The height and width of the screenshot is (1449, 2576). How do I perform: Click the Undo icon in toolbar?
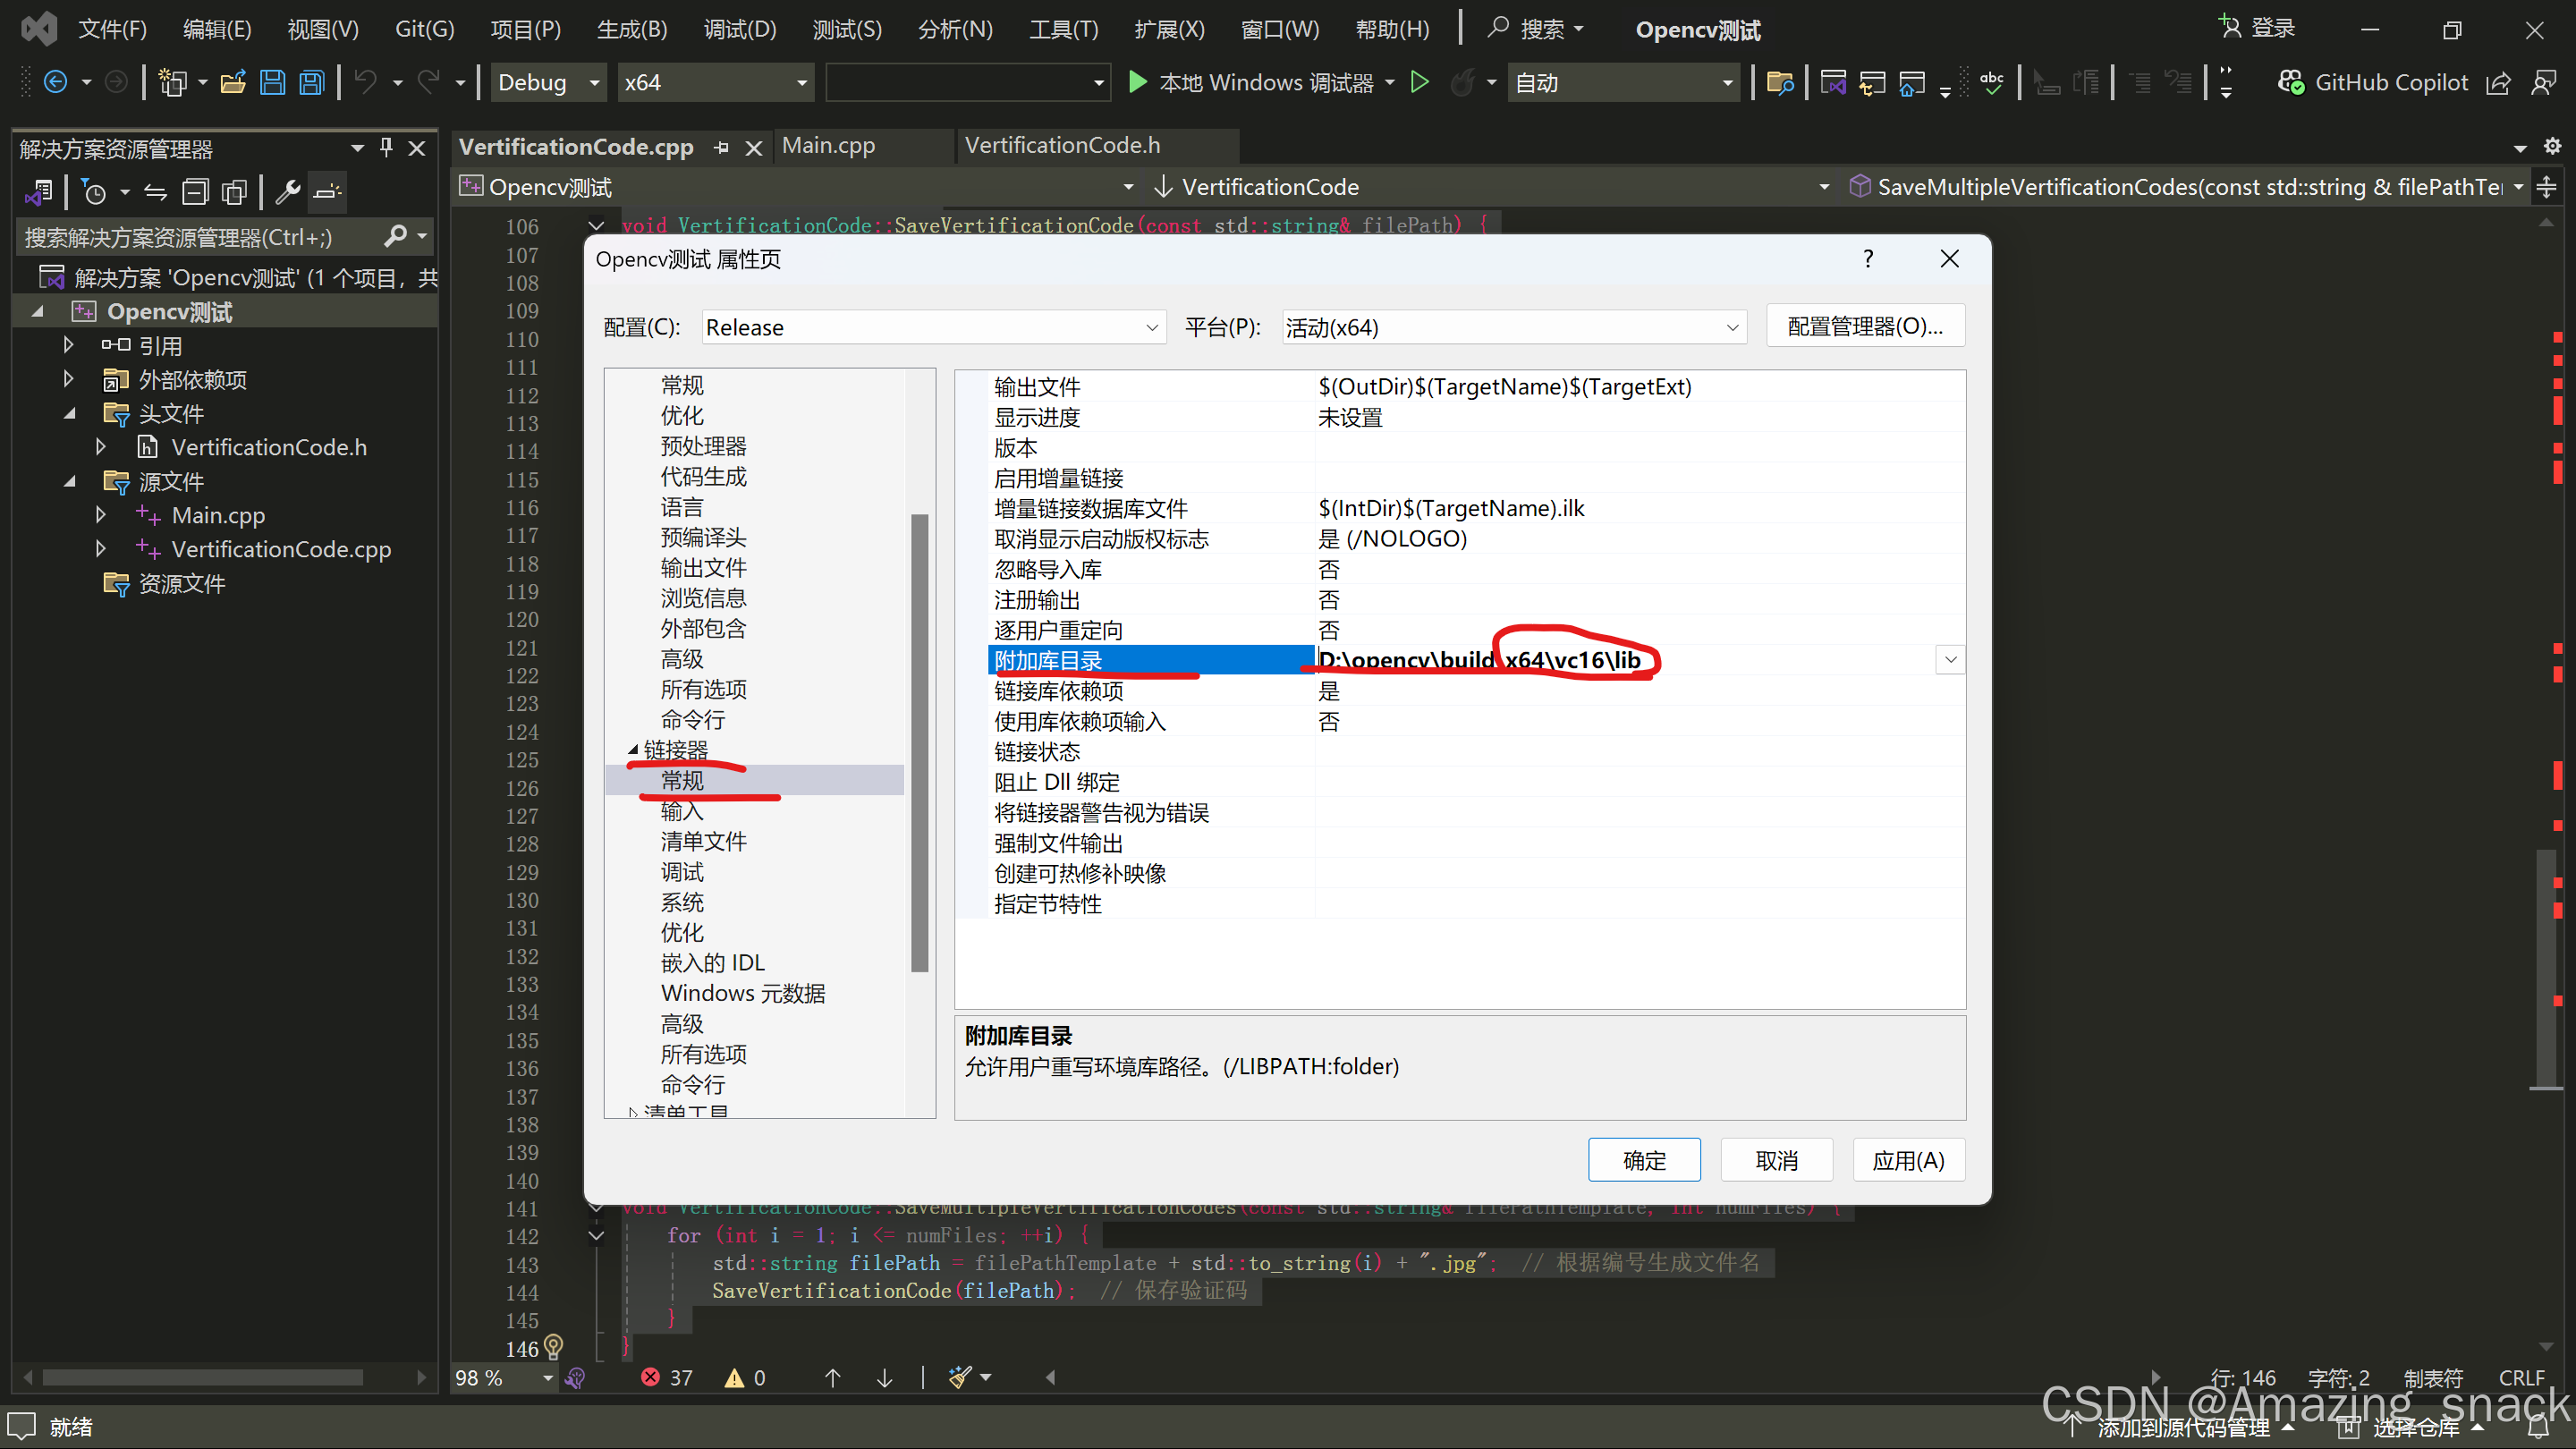click(367, 82)
